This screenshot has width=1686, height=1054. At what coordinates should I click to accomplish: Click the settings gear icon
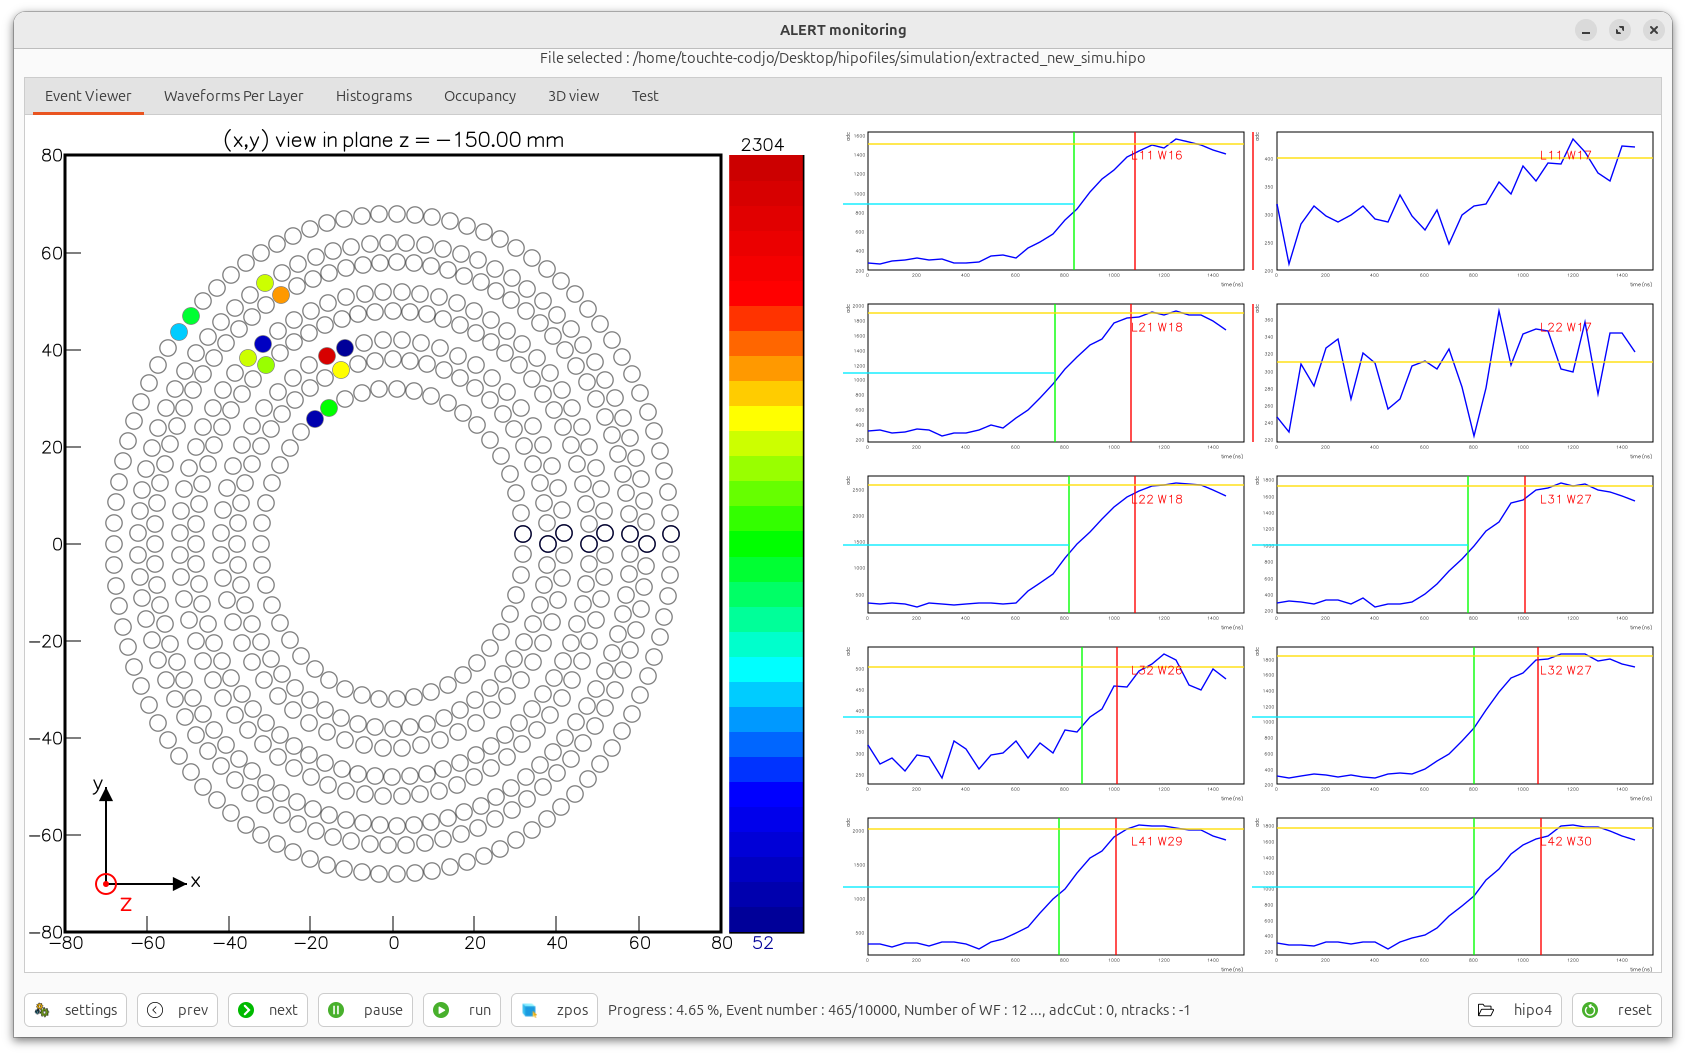click(x=42, y=1010)
